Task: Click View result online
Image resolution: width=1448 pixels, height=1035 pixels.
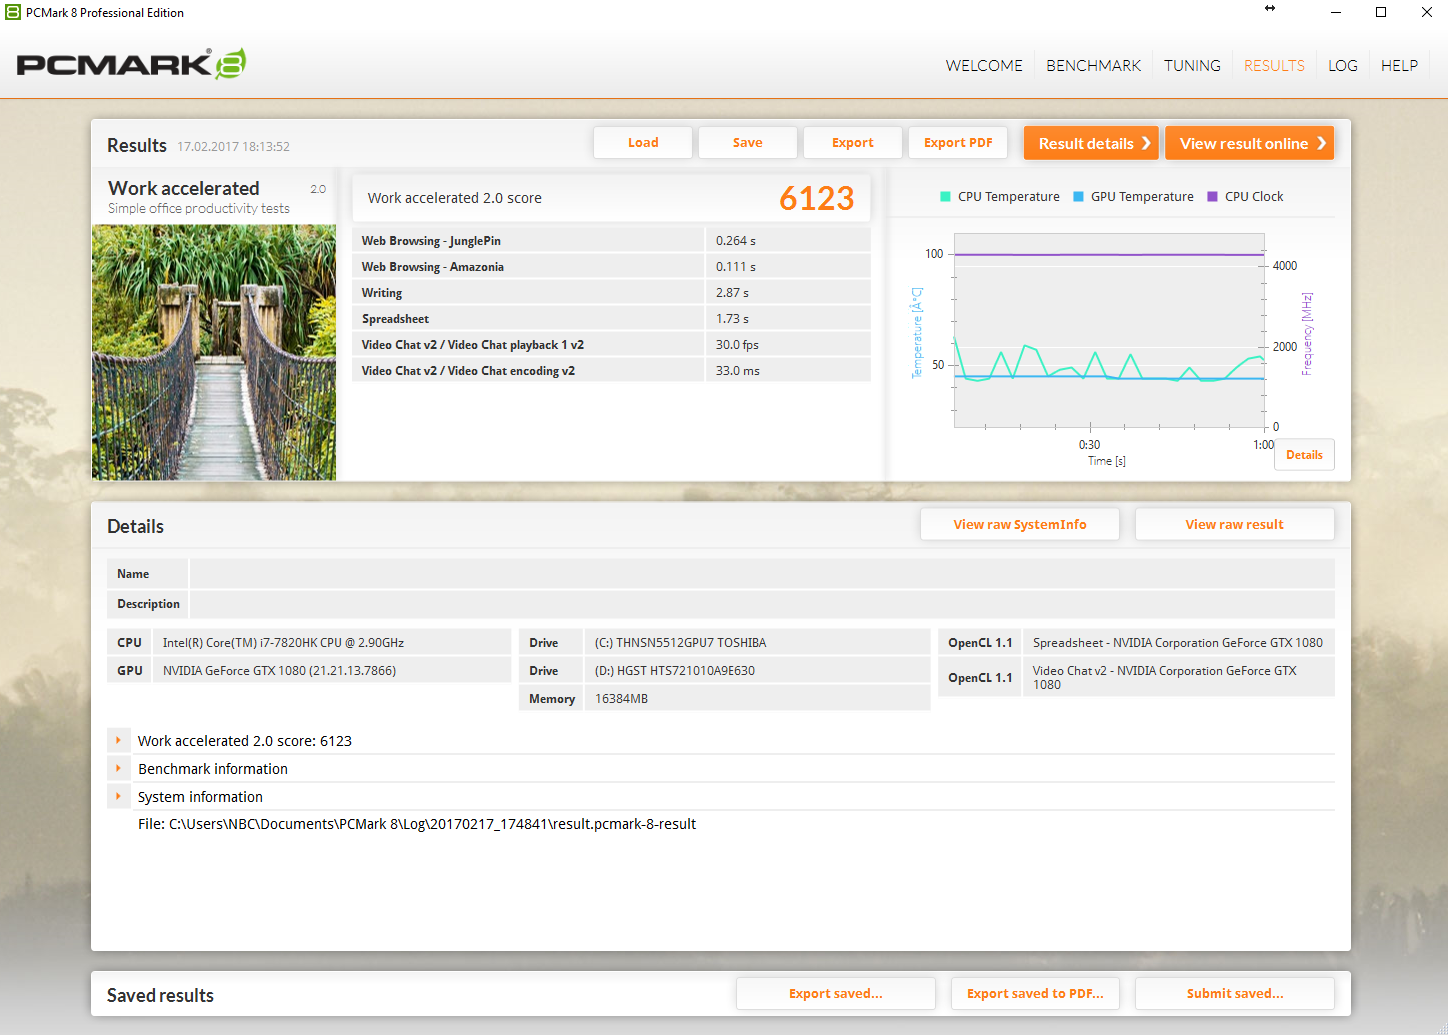Action: 1250,143
